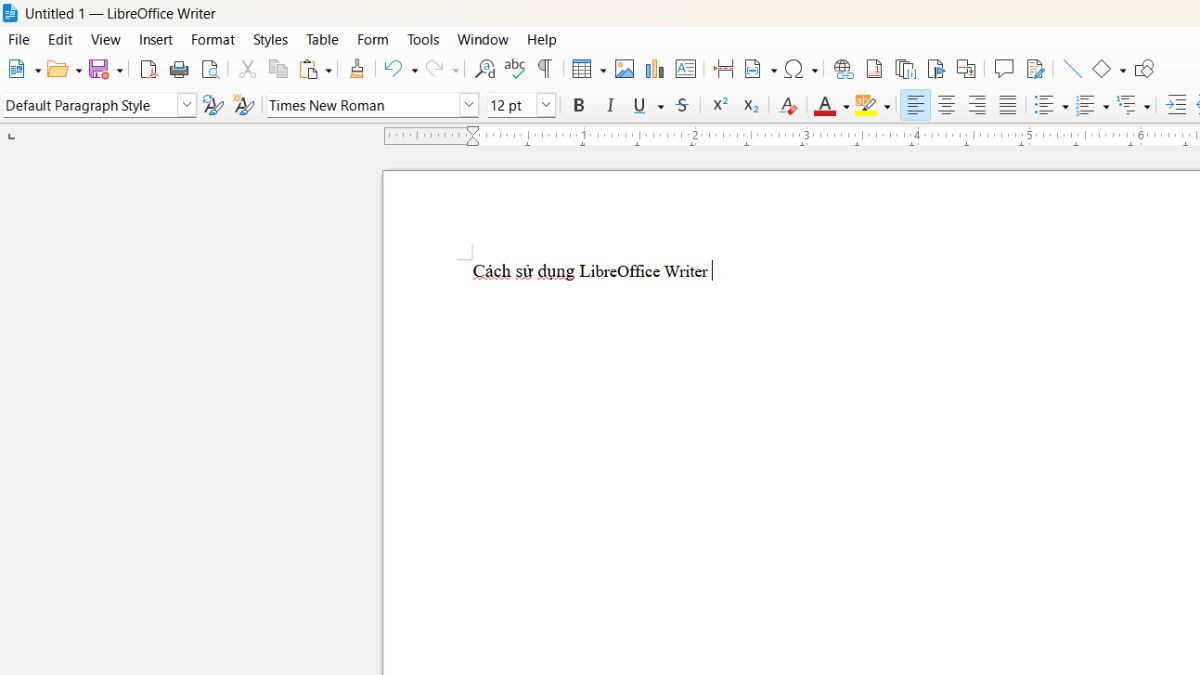Expand the Save options dropdown arrow
Screen dimensions: 1200x675
[119, 70]
